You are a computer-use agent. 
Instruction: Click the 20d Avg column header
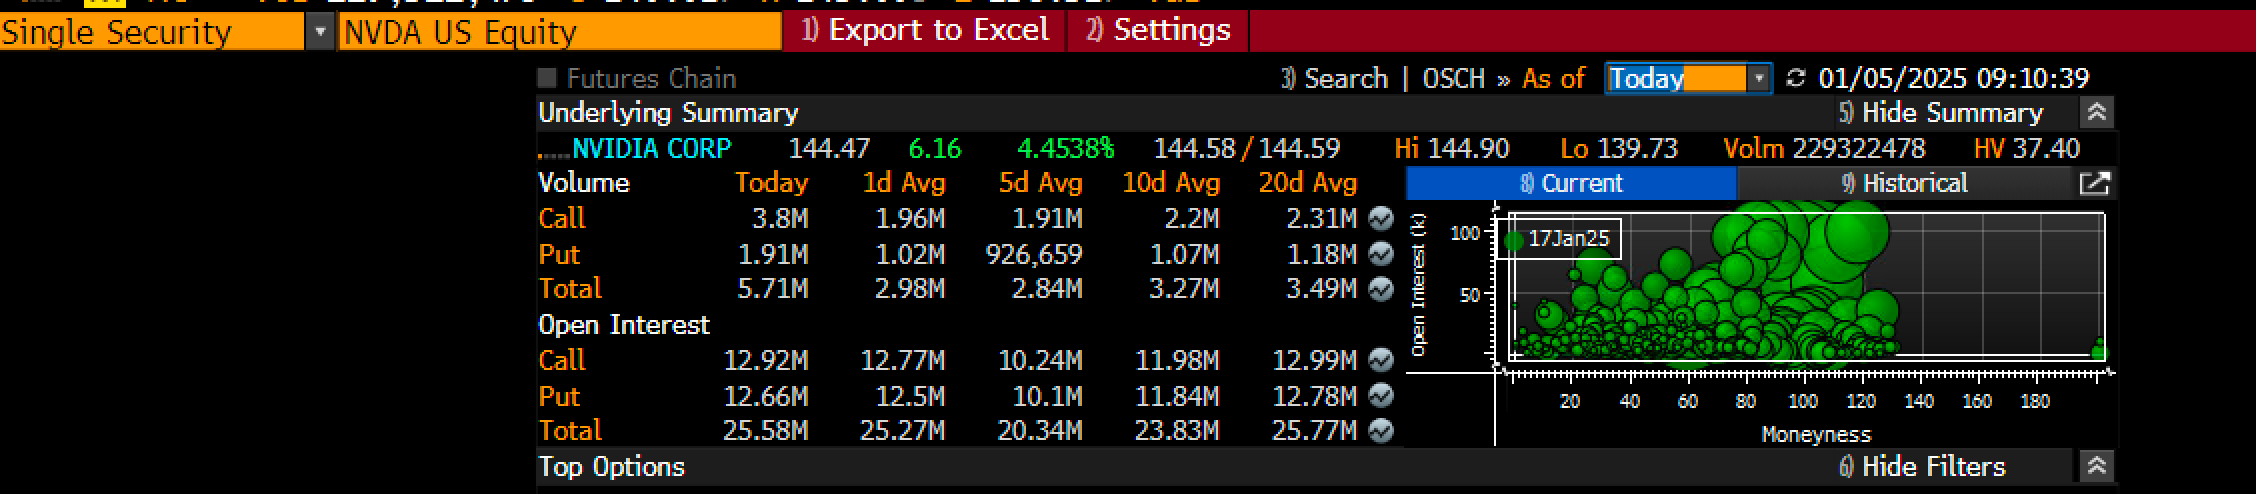pos(1308,183)
